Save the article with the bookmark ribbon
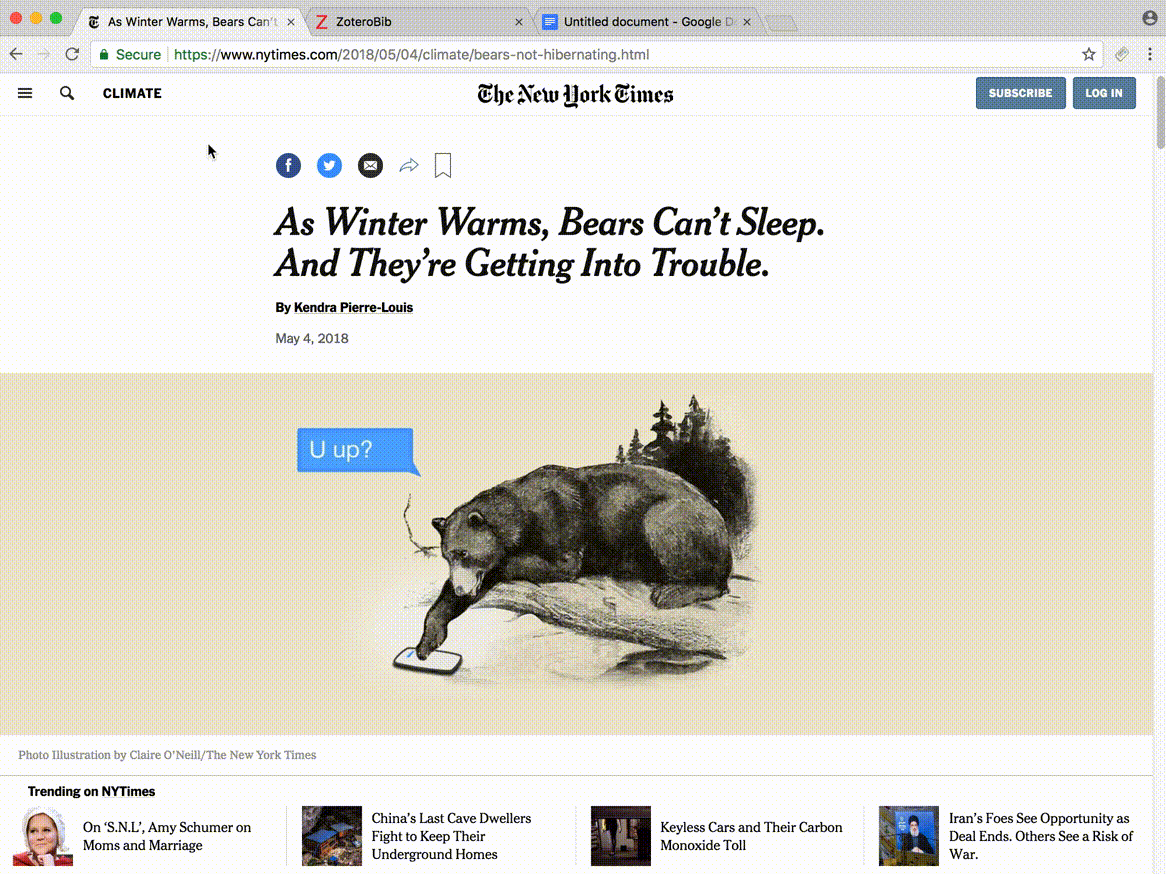 click(x=442, y=165)
